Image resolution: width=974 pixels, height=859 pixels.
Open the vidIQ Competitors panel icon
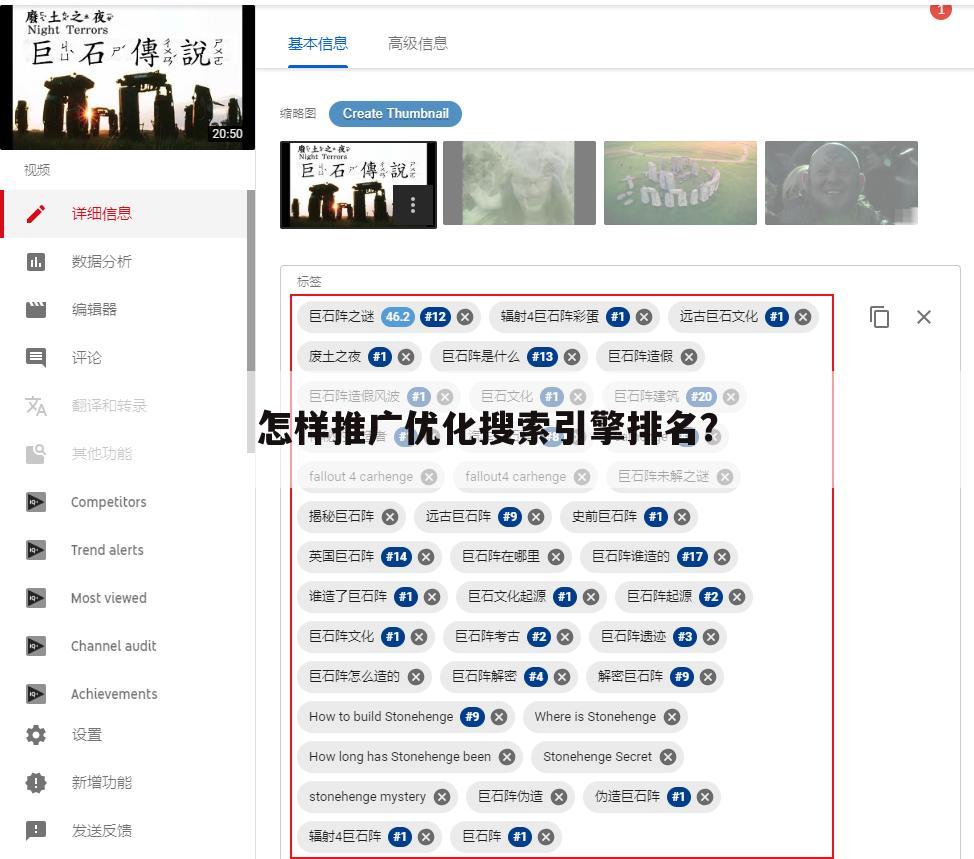click(x=37, y=502)
